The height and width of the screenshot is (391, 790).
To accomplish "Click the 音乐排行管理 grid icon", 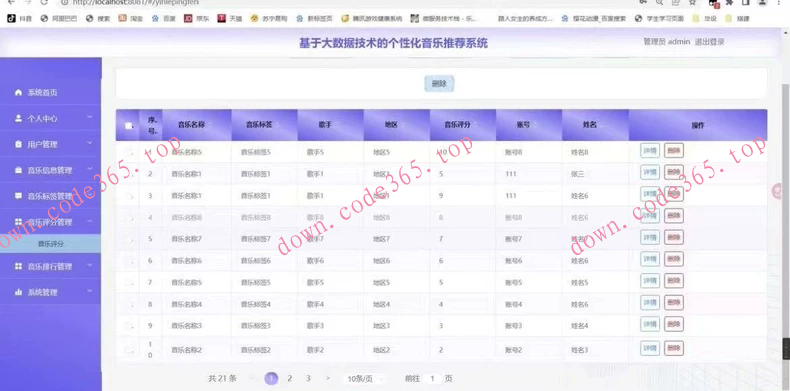I will pos(19,266).
